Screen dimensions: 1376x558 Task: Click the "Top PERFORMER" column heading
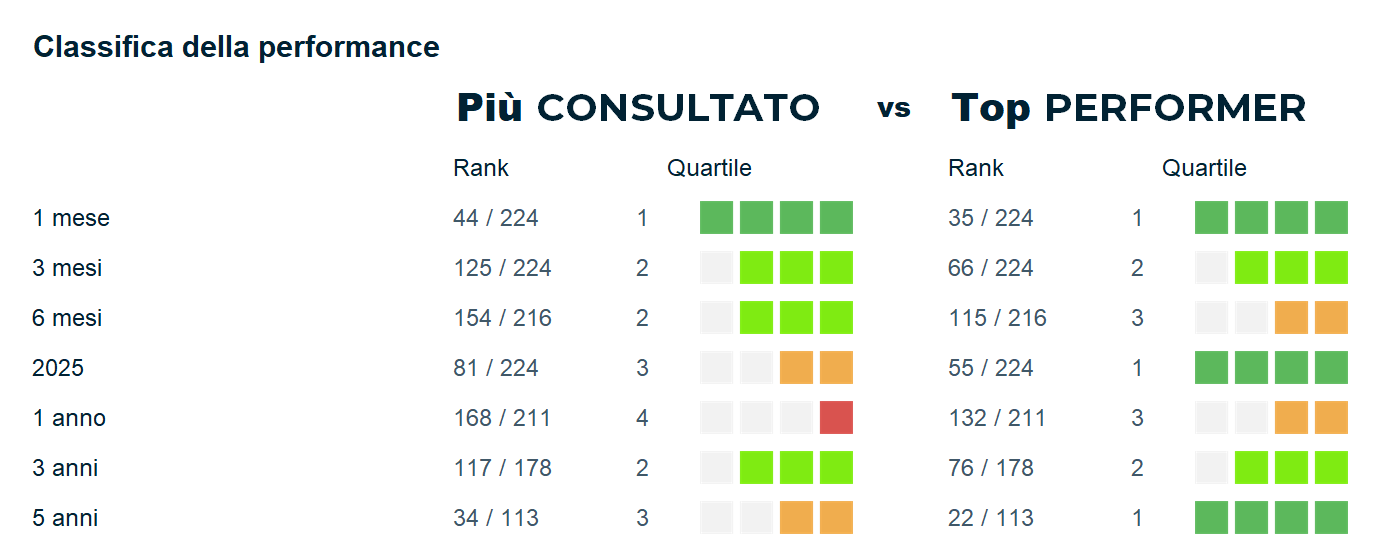coord(1128,108)
